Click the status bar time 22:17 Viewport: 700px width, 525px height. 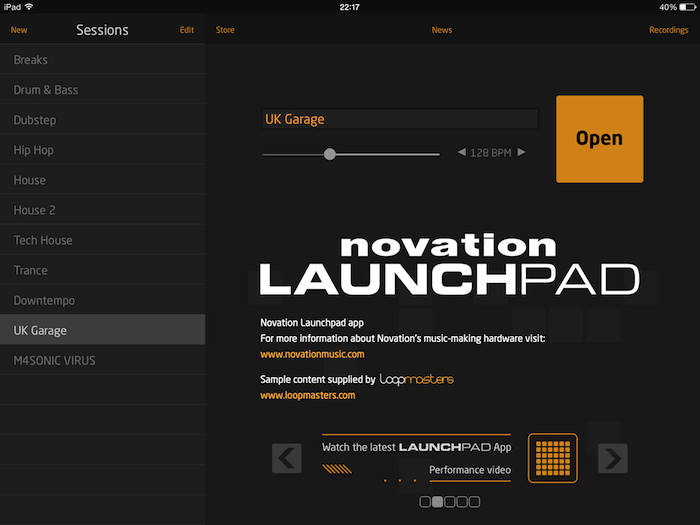coord(350,7)
